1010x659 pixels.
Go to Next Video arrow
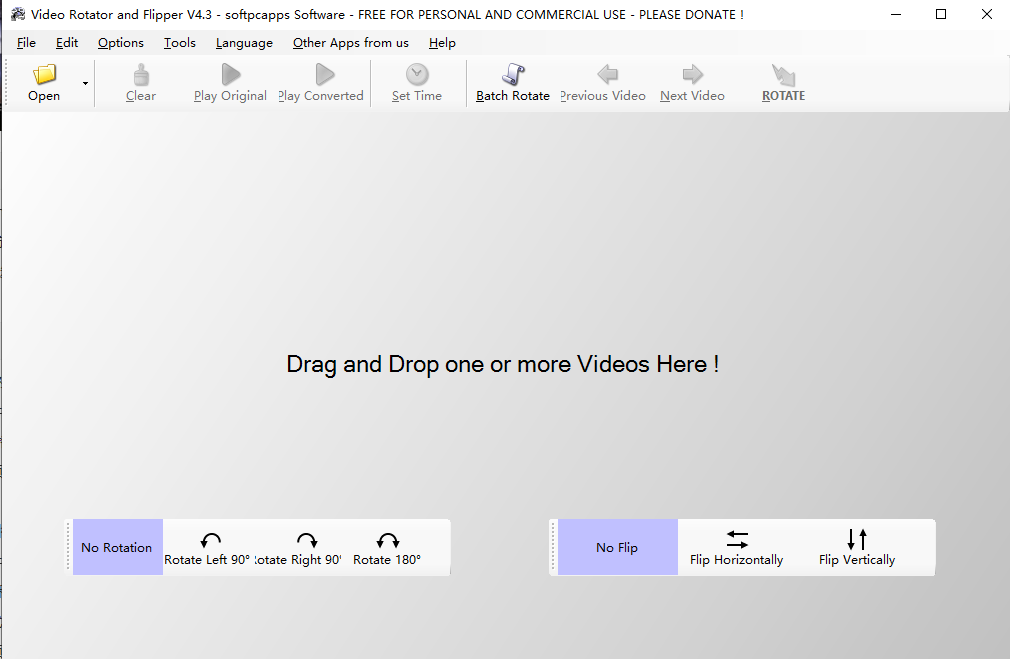click(692, 74)
